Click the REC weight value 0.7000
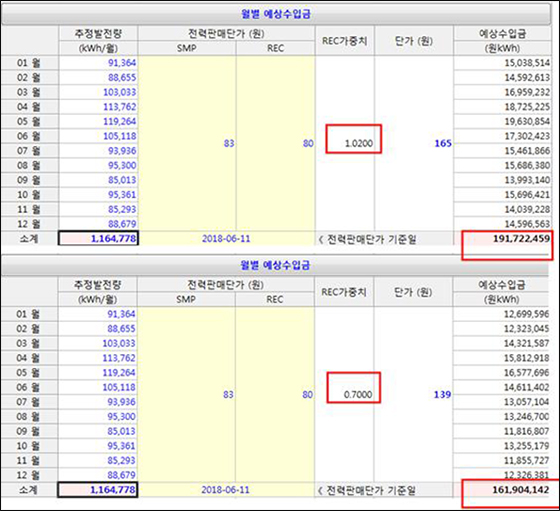Image resolution: width=560 pixels, height=511 pixels. (358, 395)
